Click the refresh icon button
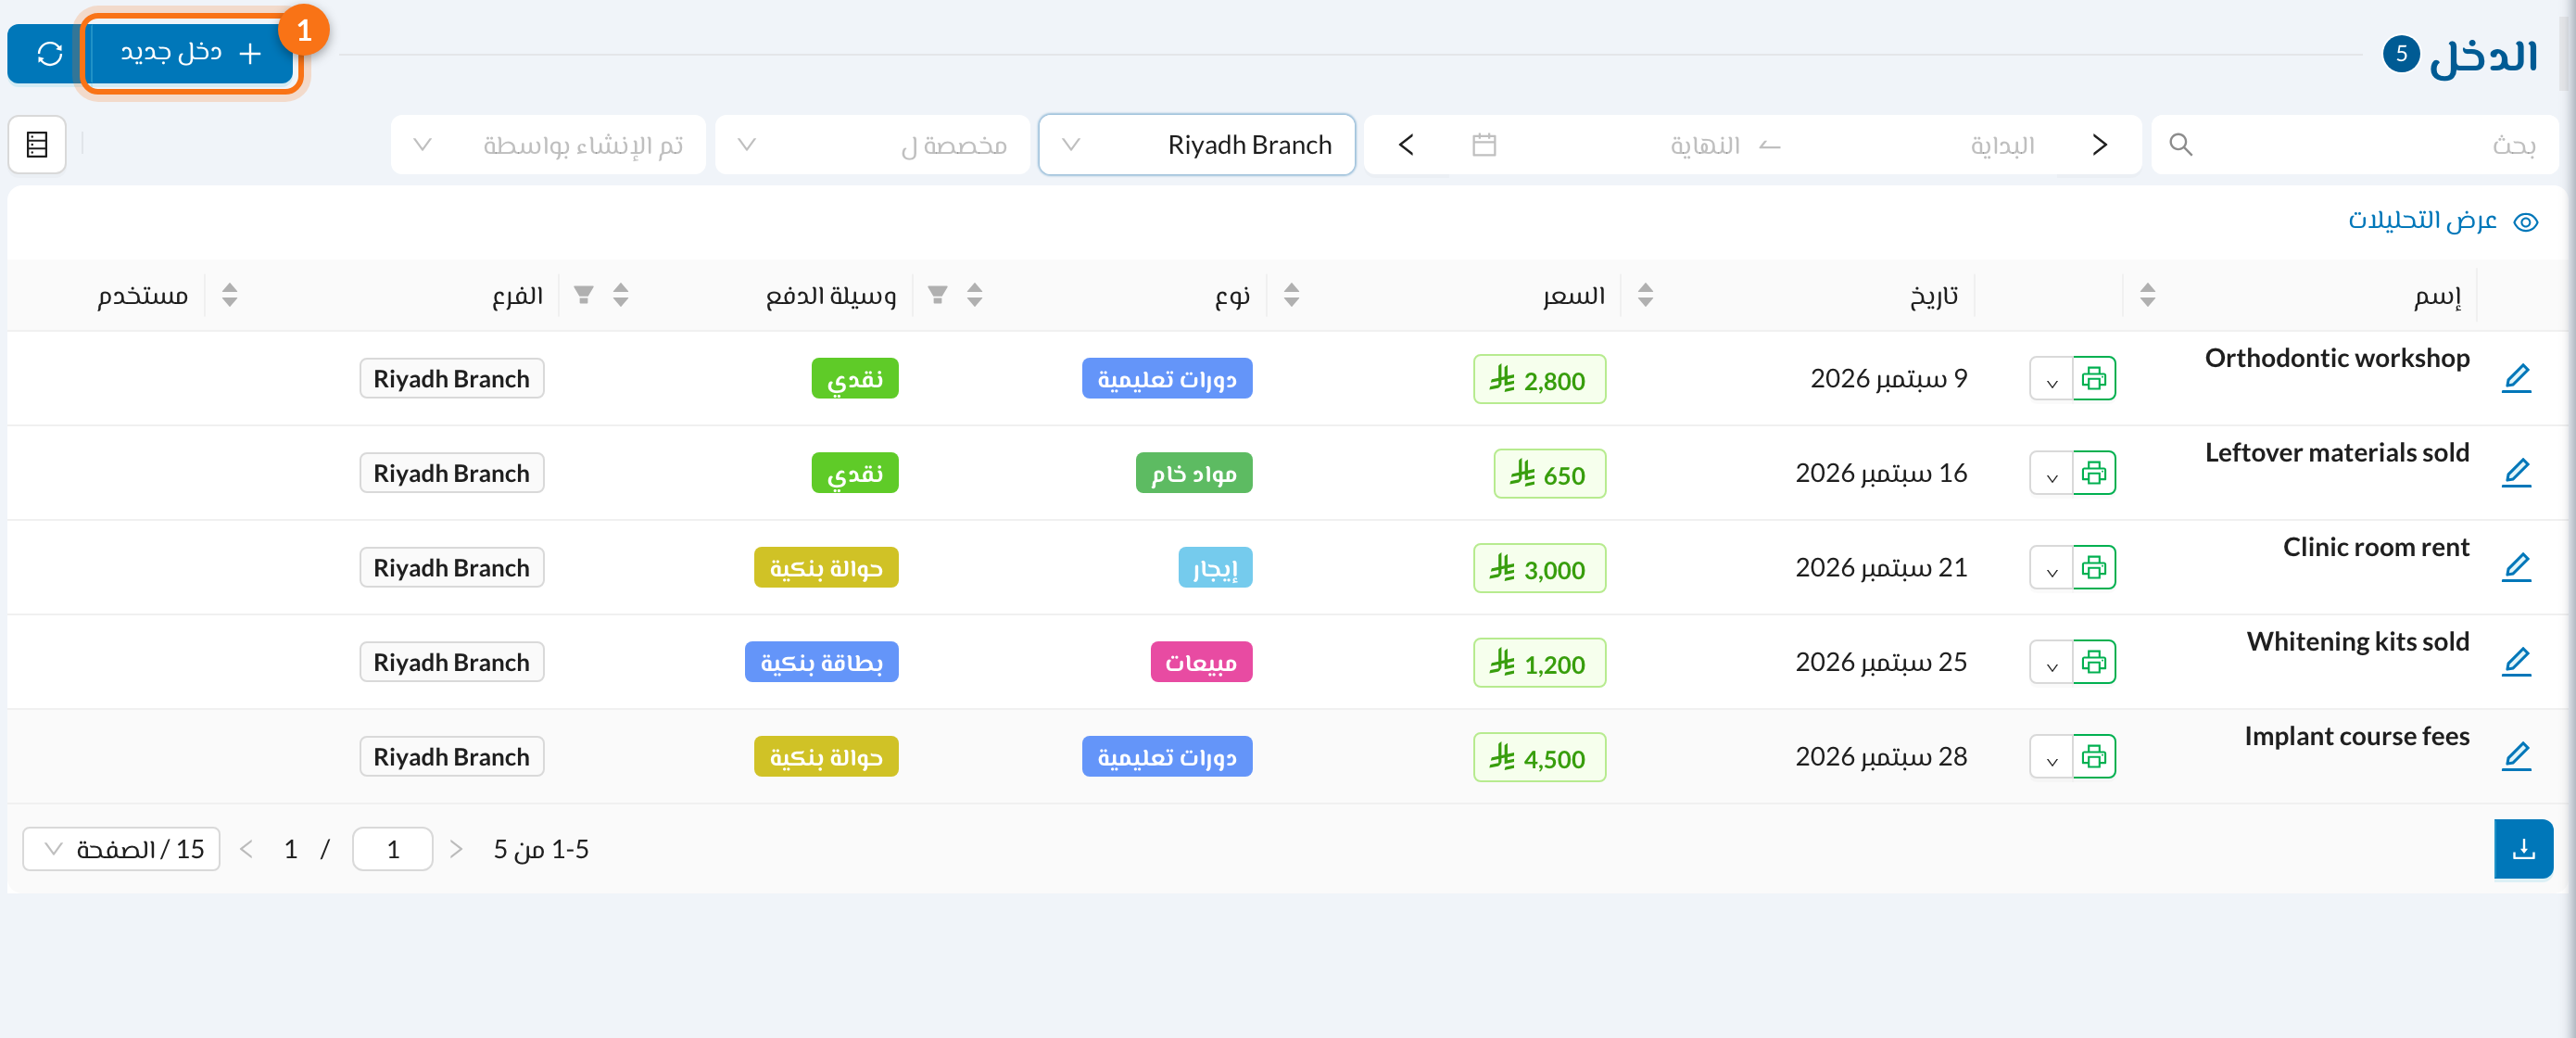This screenshot has width=2576, height=1038. point(49,53)
